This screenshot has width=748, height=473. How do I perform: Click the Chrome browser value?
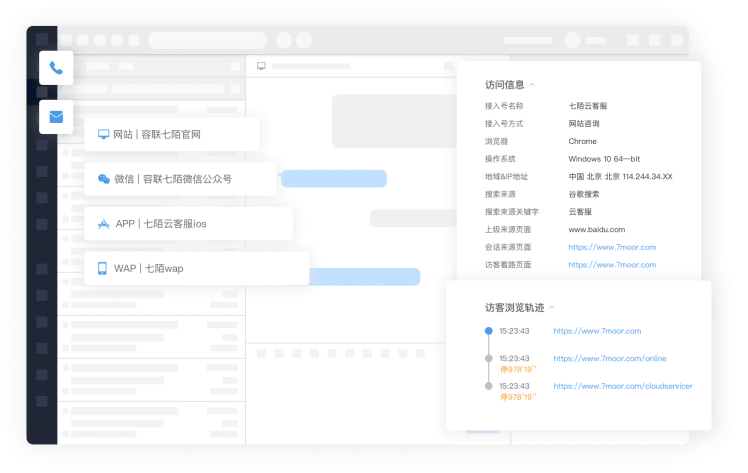(x=582, y=141)
